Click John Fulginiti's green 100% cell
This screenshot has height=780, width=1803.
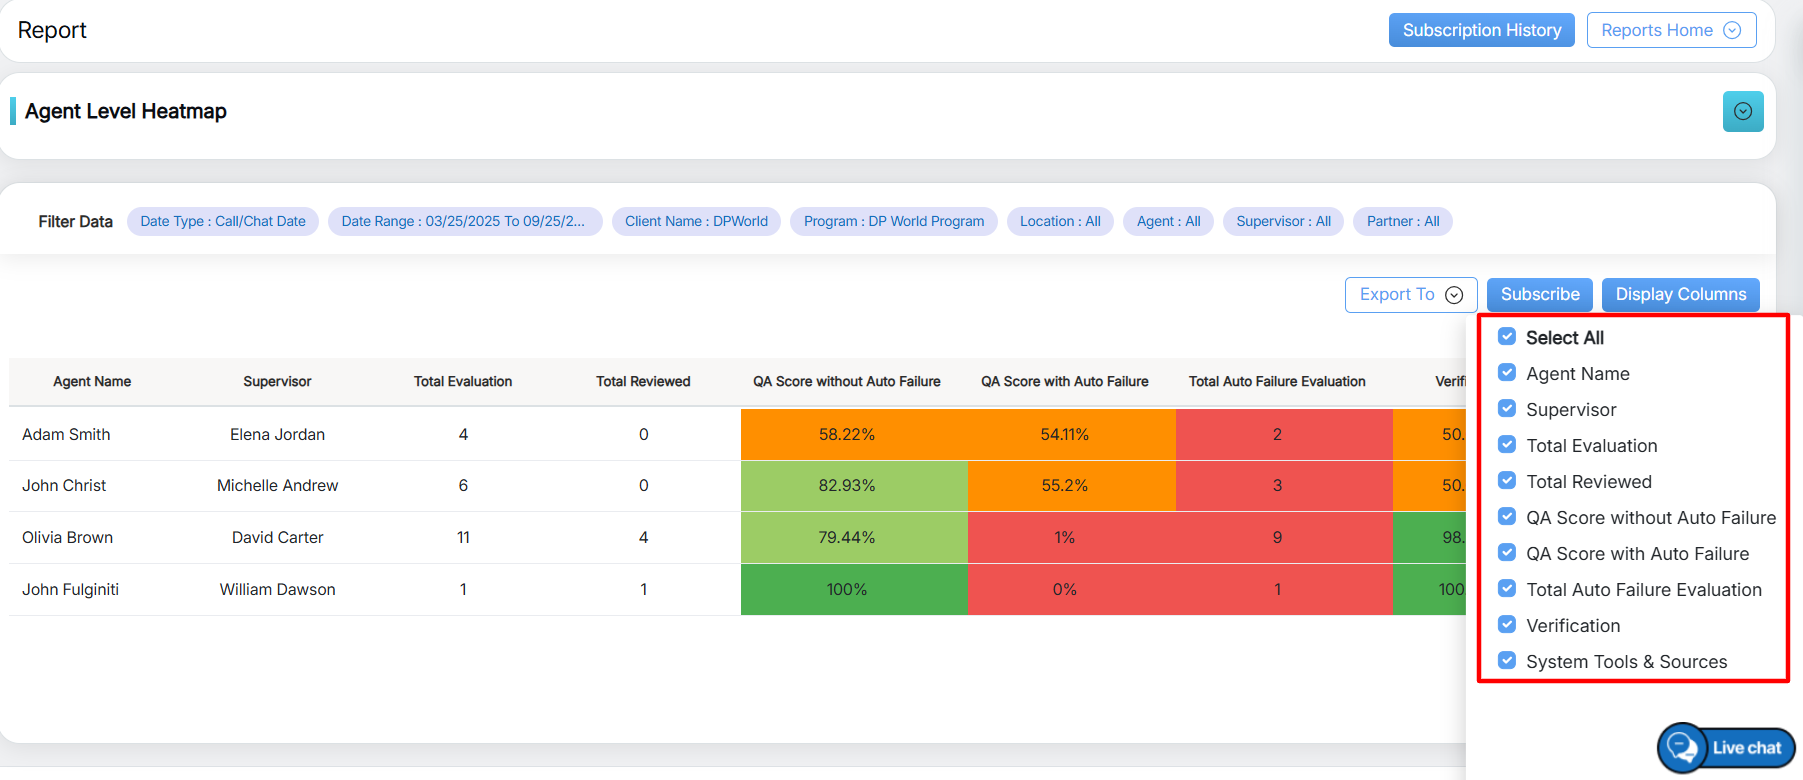click(x=846, y=589)
